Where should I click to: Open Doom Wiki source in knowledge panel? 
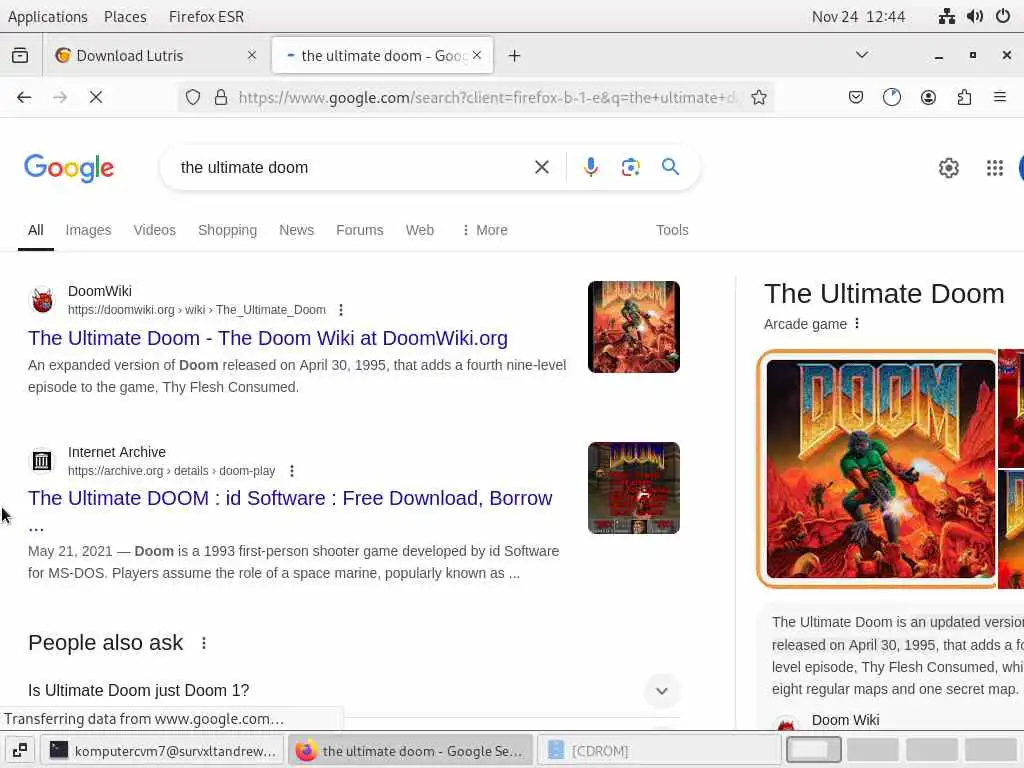[845, 720]
